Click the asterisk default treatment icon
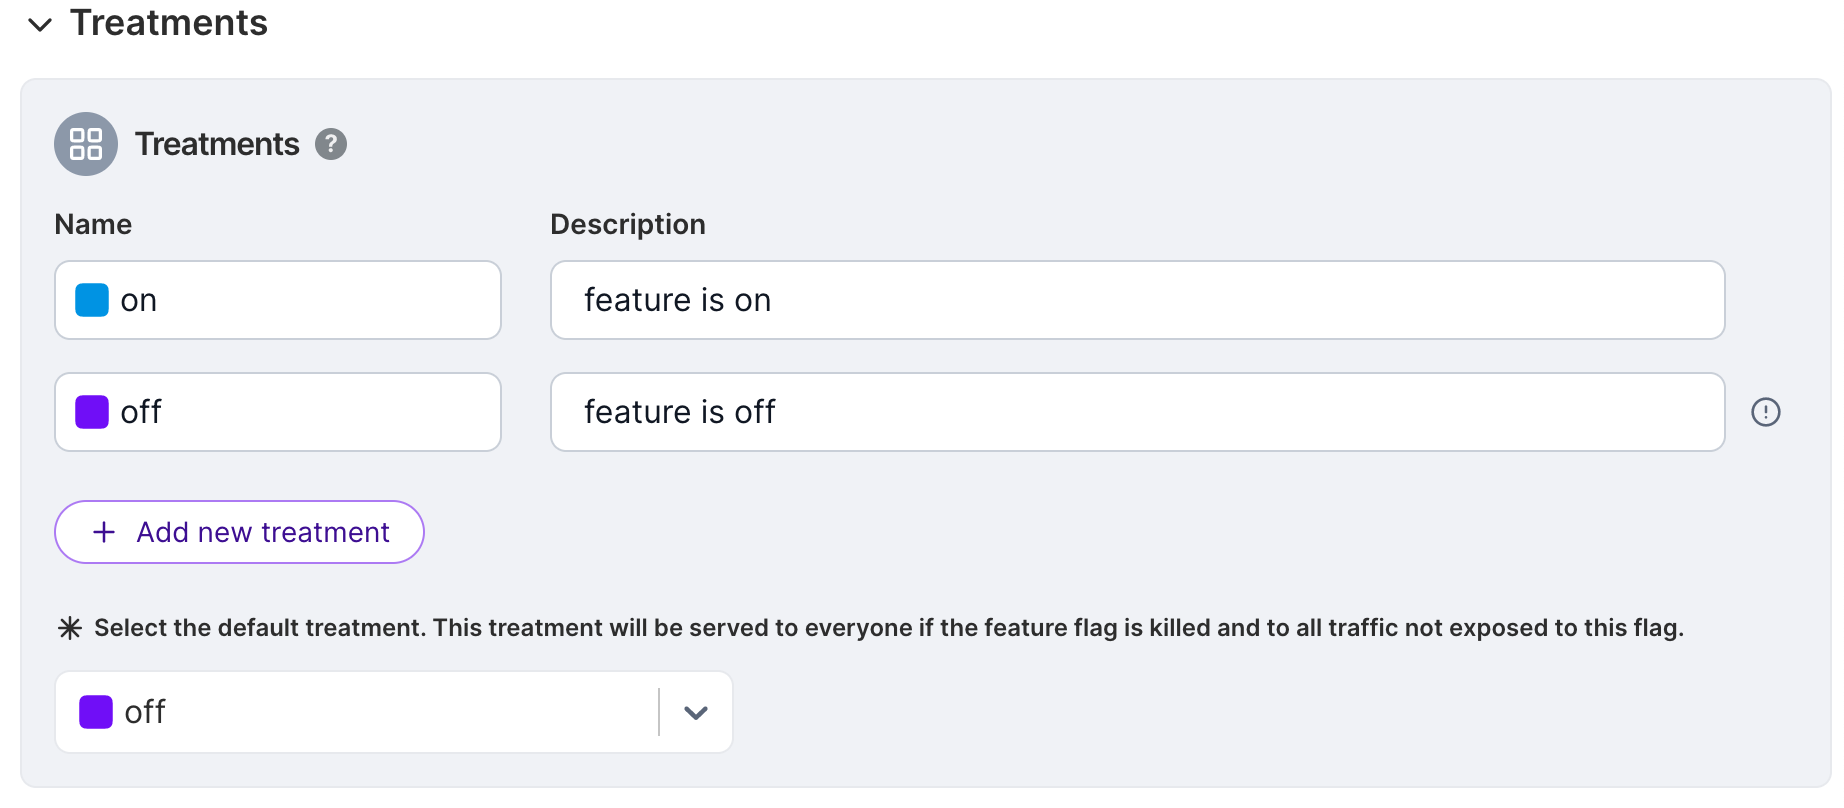The width and height of the screenshot is (1844, 808). [x=70, y=628]
